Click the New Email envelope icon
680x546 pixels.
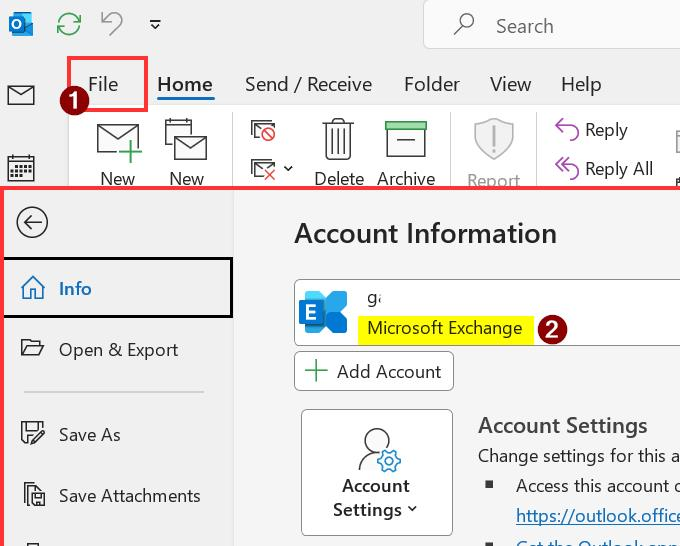tap(119, 143)
